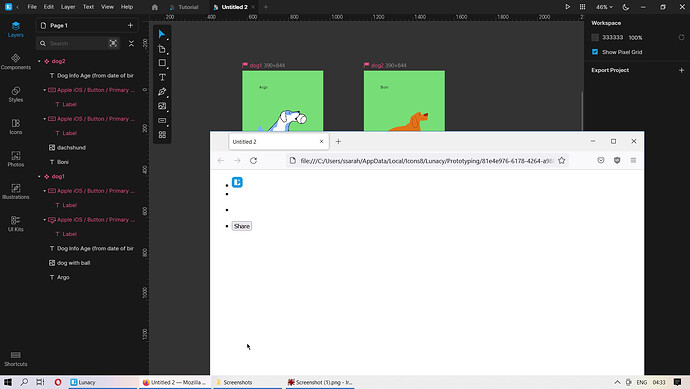The height and width of the screenshot is (389, 690).
Task: Bookmark the page with star icon
Action: click(562, 161)
